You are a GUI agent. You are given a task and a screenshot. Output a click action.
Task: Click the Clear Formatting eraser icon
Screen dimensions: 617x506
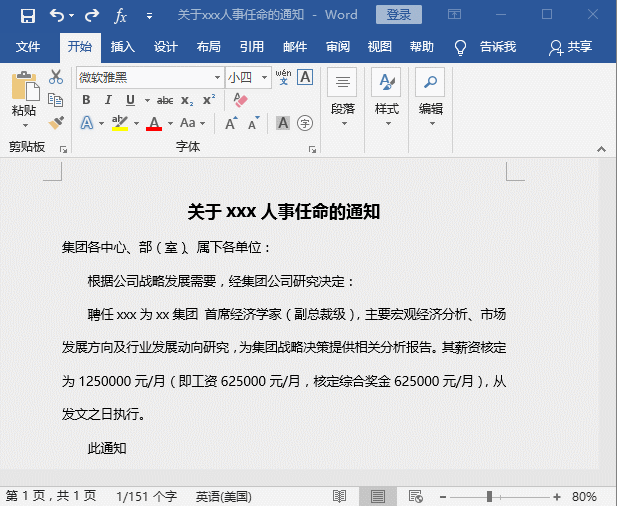coord(240,100)
